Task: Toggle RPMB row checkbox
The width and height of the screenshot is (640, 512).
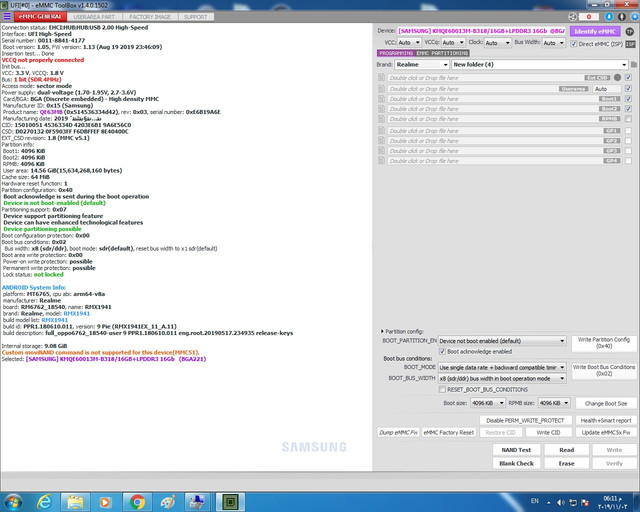Action: [x=629, y=119]
